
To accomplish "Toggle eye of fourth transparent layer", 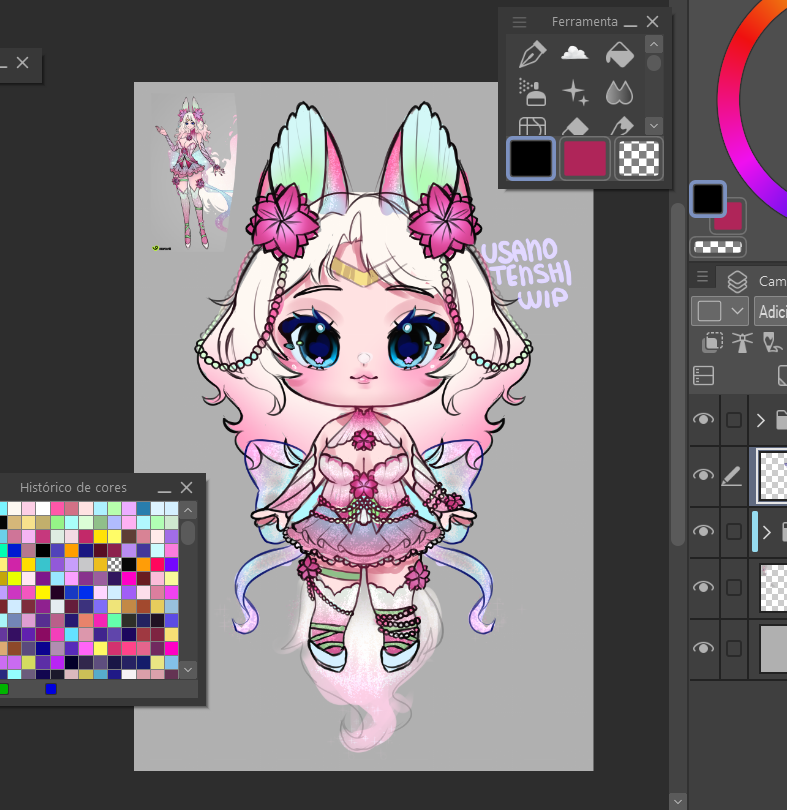I will click(703, 587).
